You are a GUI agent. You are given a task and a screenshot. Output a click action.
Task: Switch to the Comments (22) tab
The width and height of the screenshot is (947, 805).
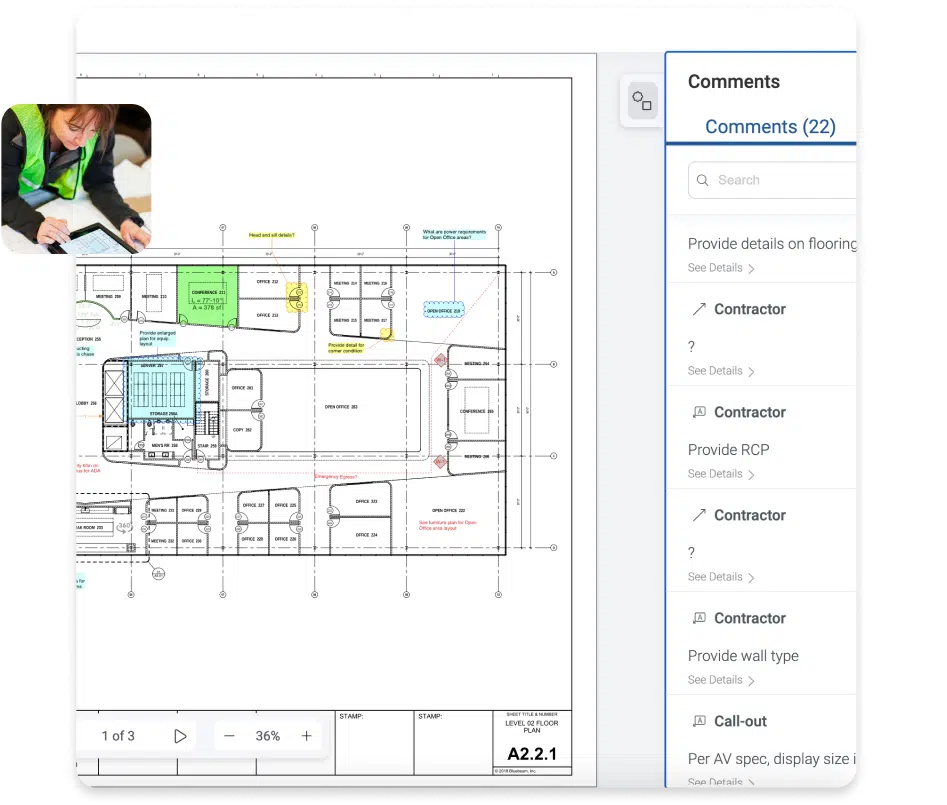(769, 127)
